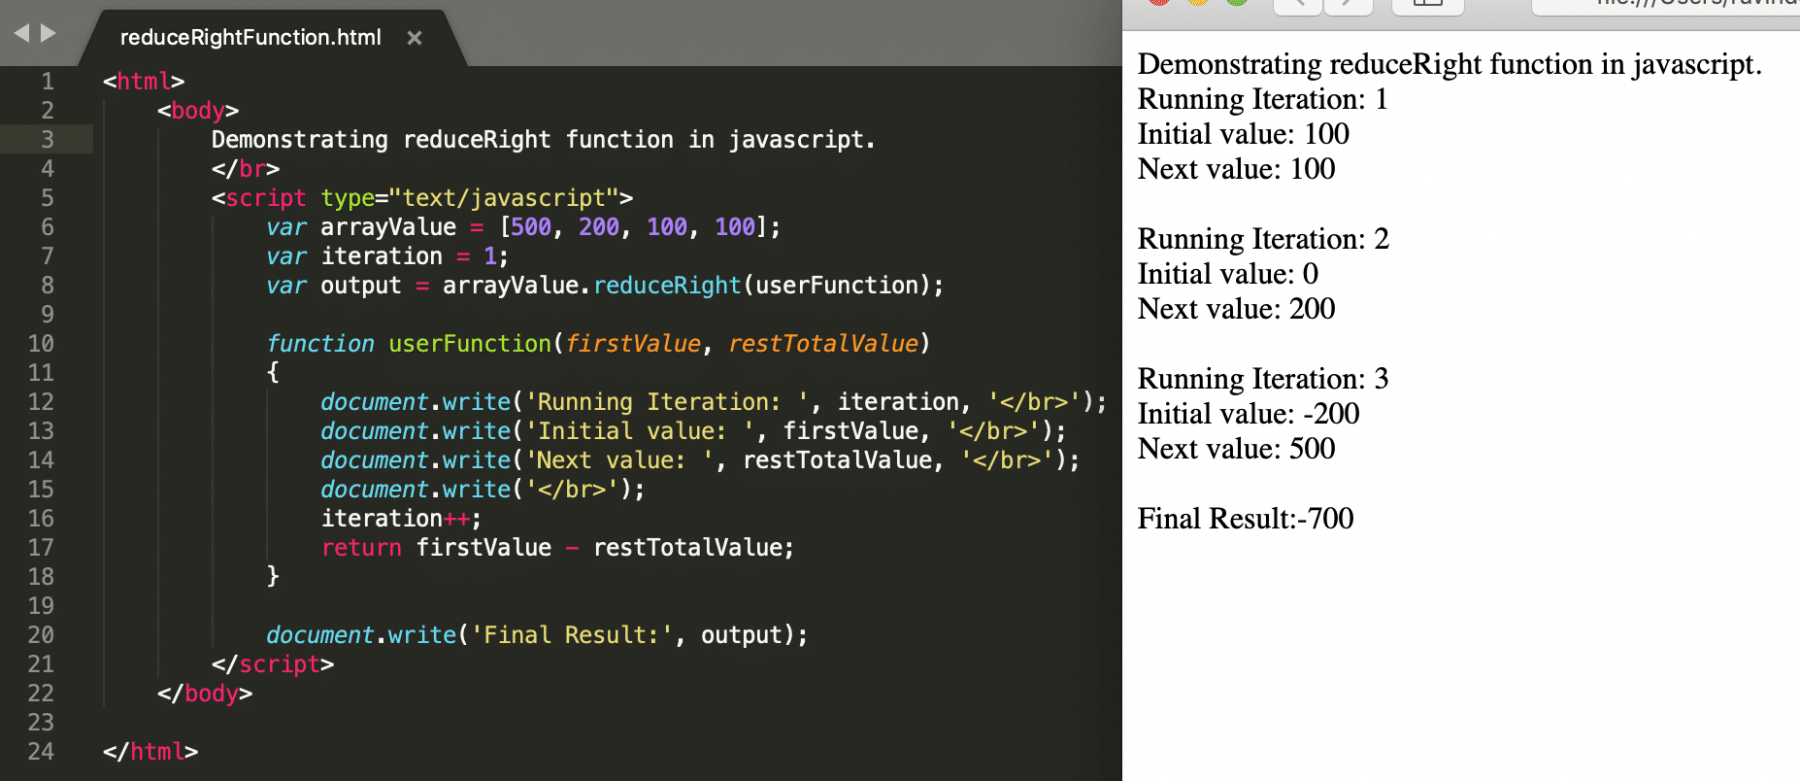1800x781 pixels.
Task: Click the 'Demonstrating reduceRight function' code line
Action: coord(543,139)
